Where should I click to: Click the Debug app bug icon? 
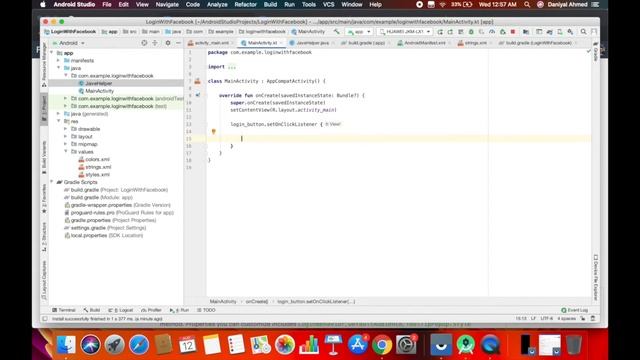point(471,31)
